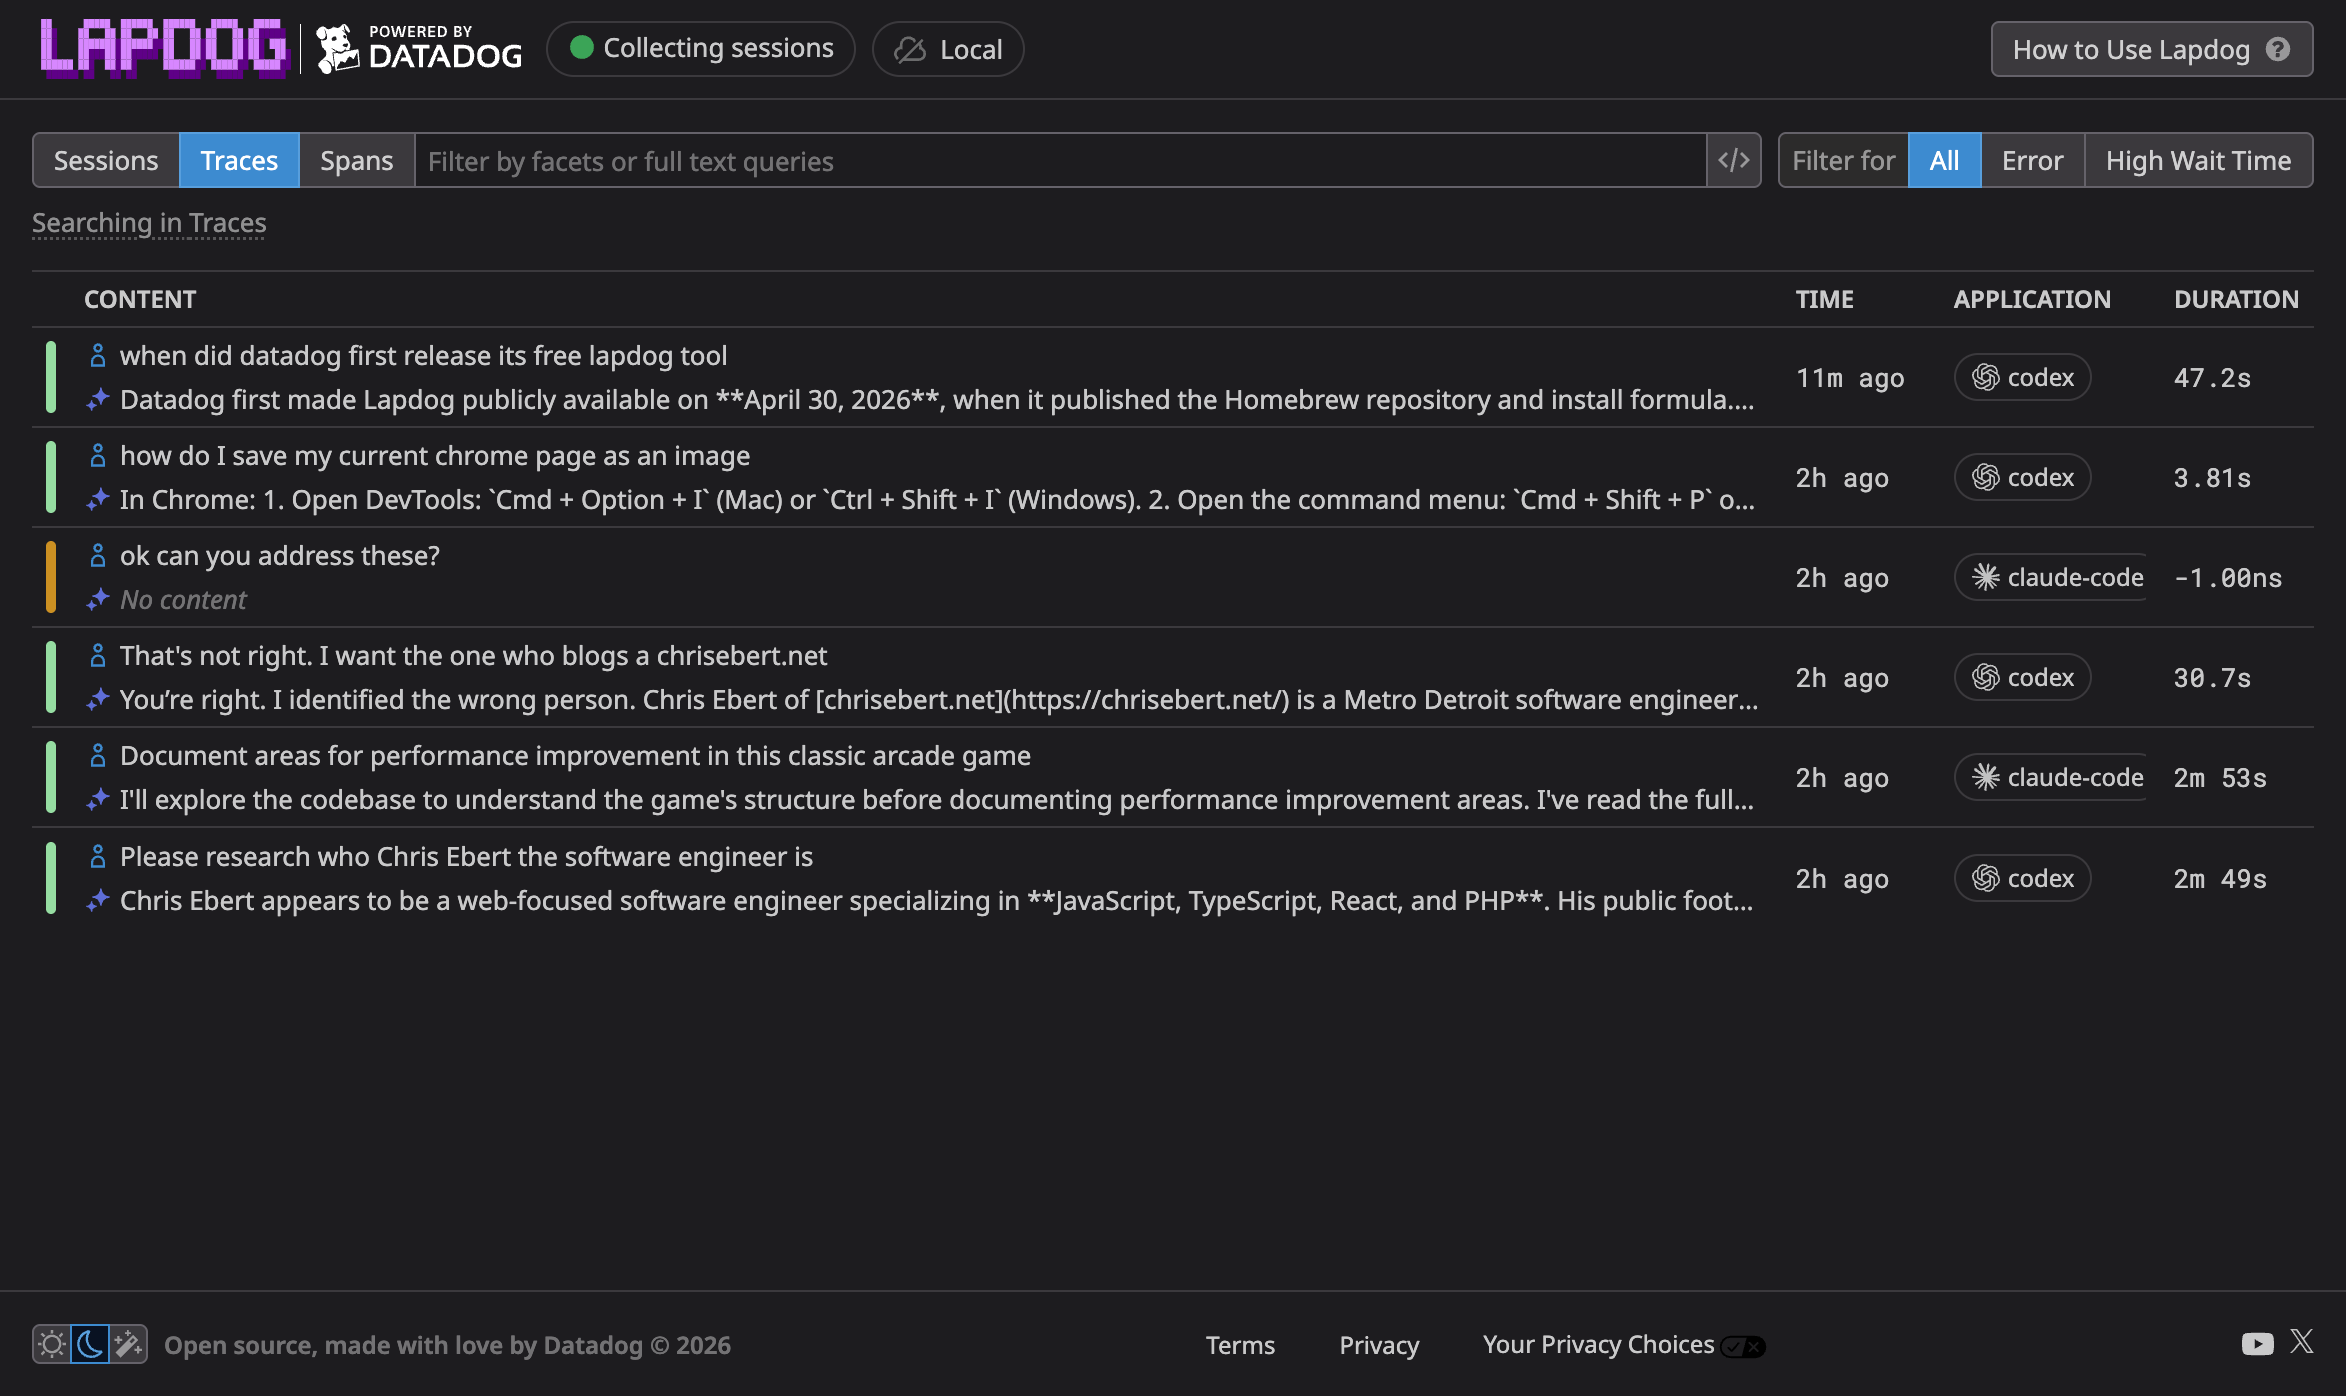
Task: Click the Lapdog pixel logo
Action: click(x=164, y=48)
